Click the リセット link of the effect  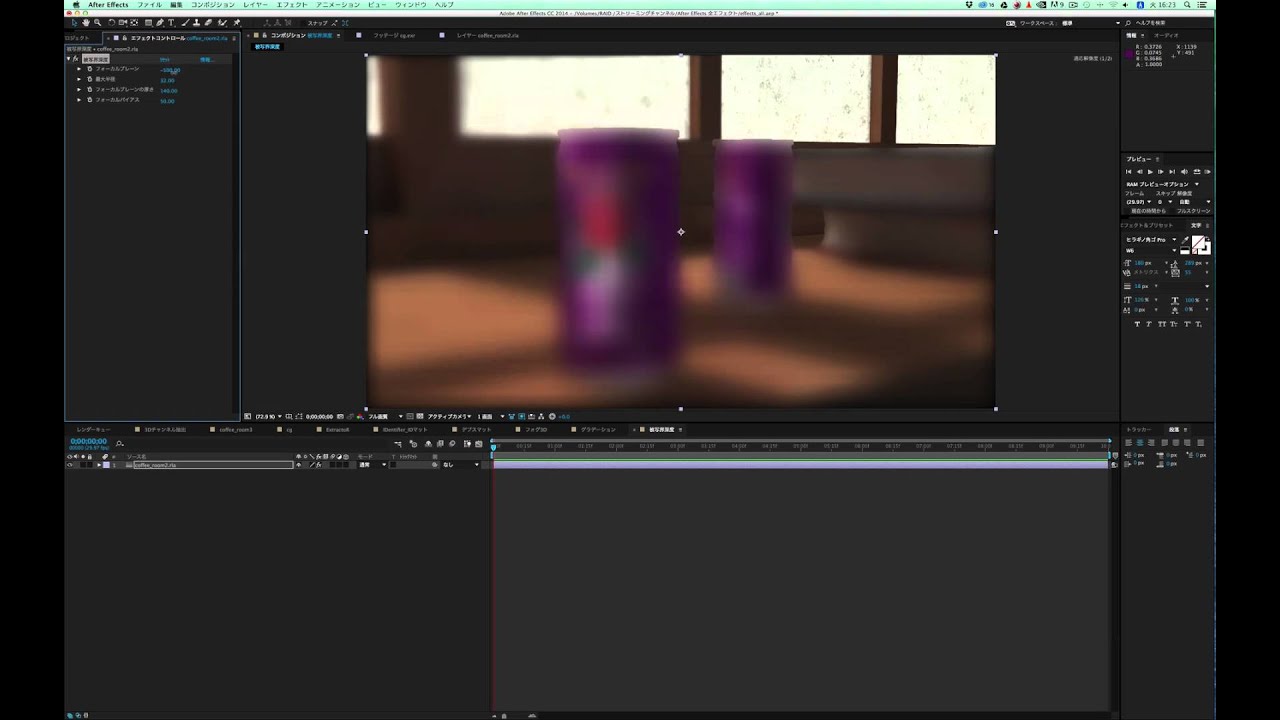165,59
